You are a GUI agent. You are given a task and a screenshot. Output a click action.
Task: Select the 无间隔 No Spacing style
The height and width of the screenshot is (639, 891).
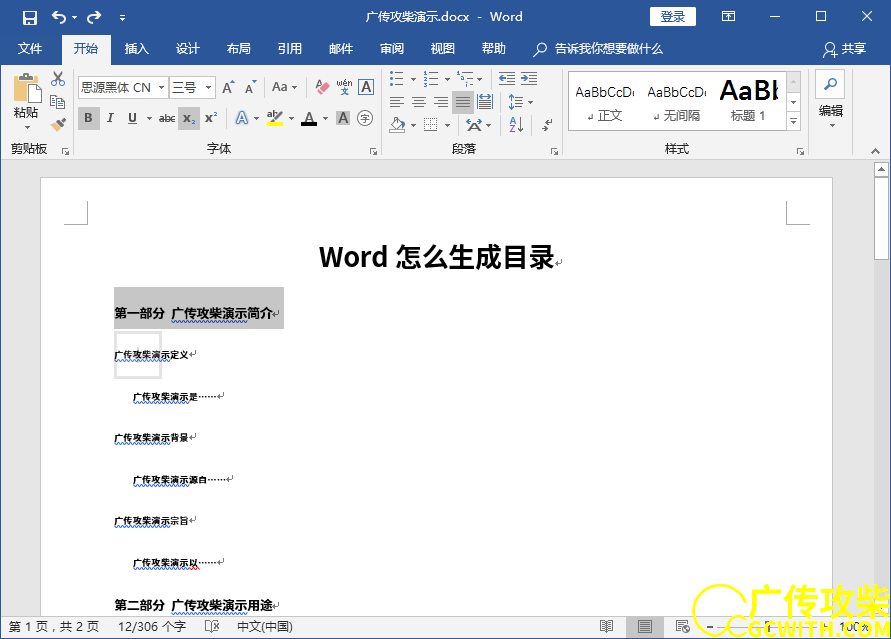coord(677,102)
